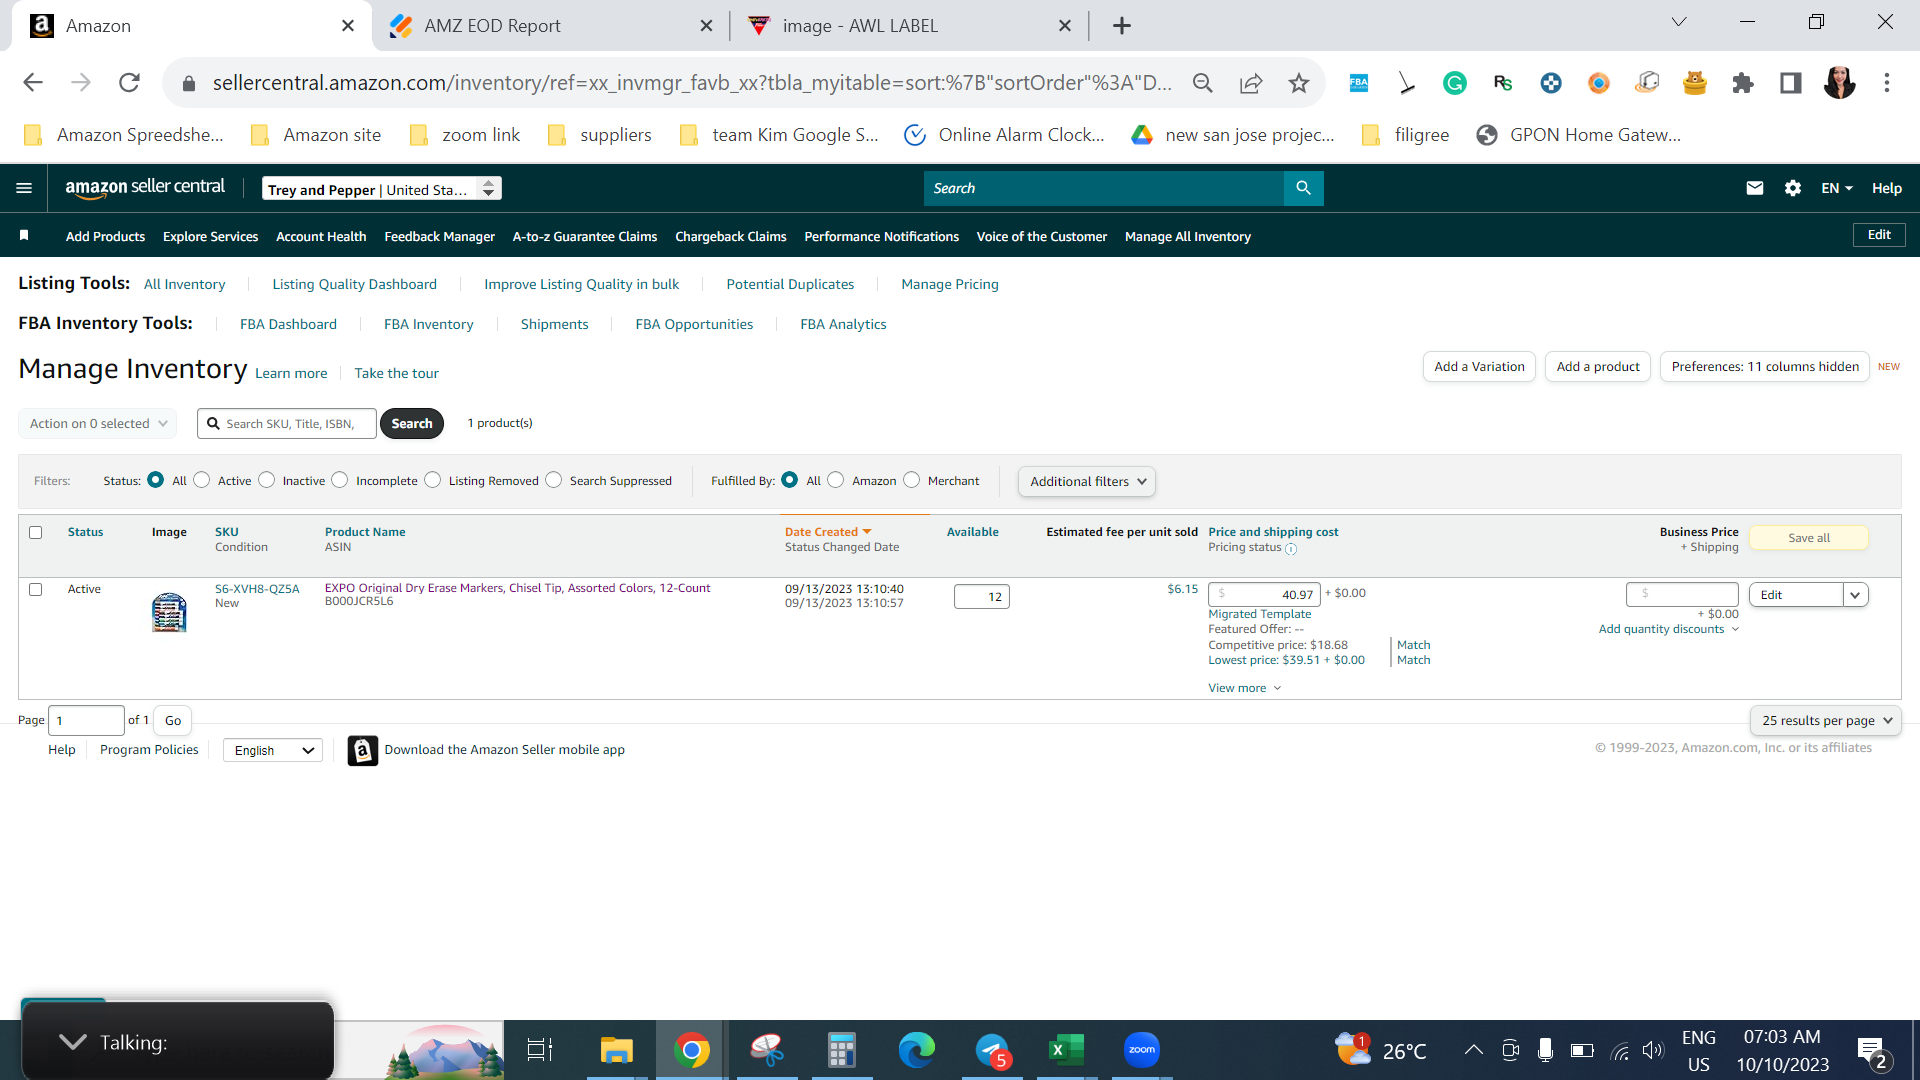Select the Listing Removed status filter
Screen dimensions: 1920x1080
click(433, 480)
